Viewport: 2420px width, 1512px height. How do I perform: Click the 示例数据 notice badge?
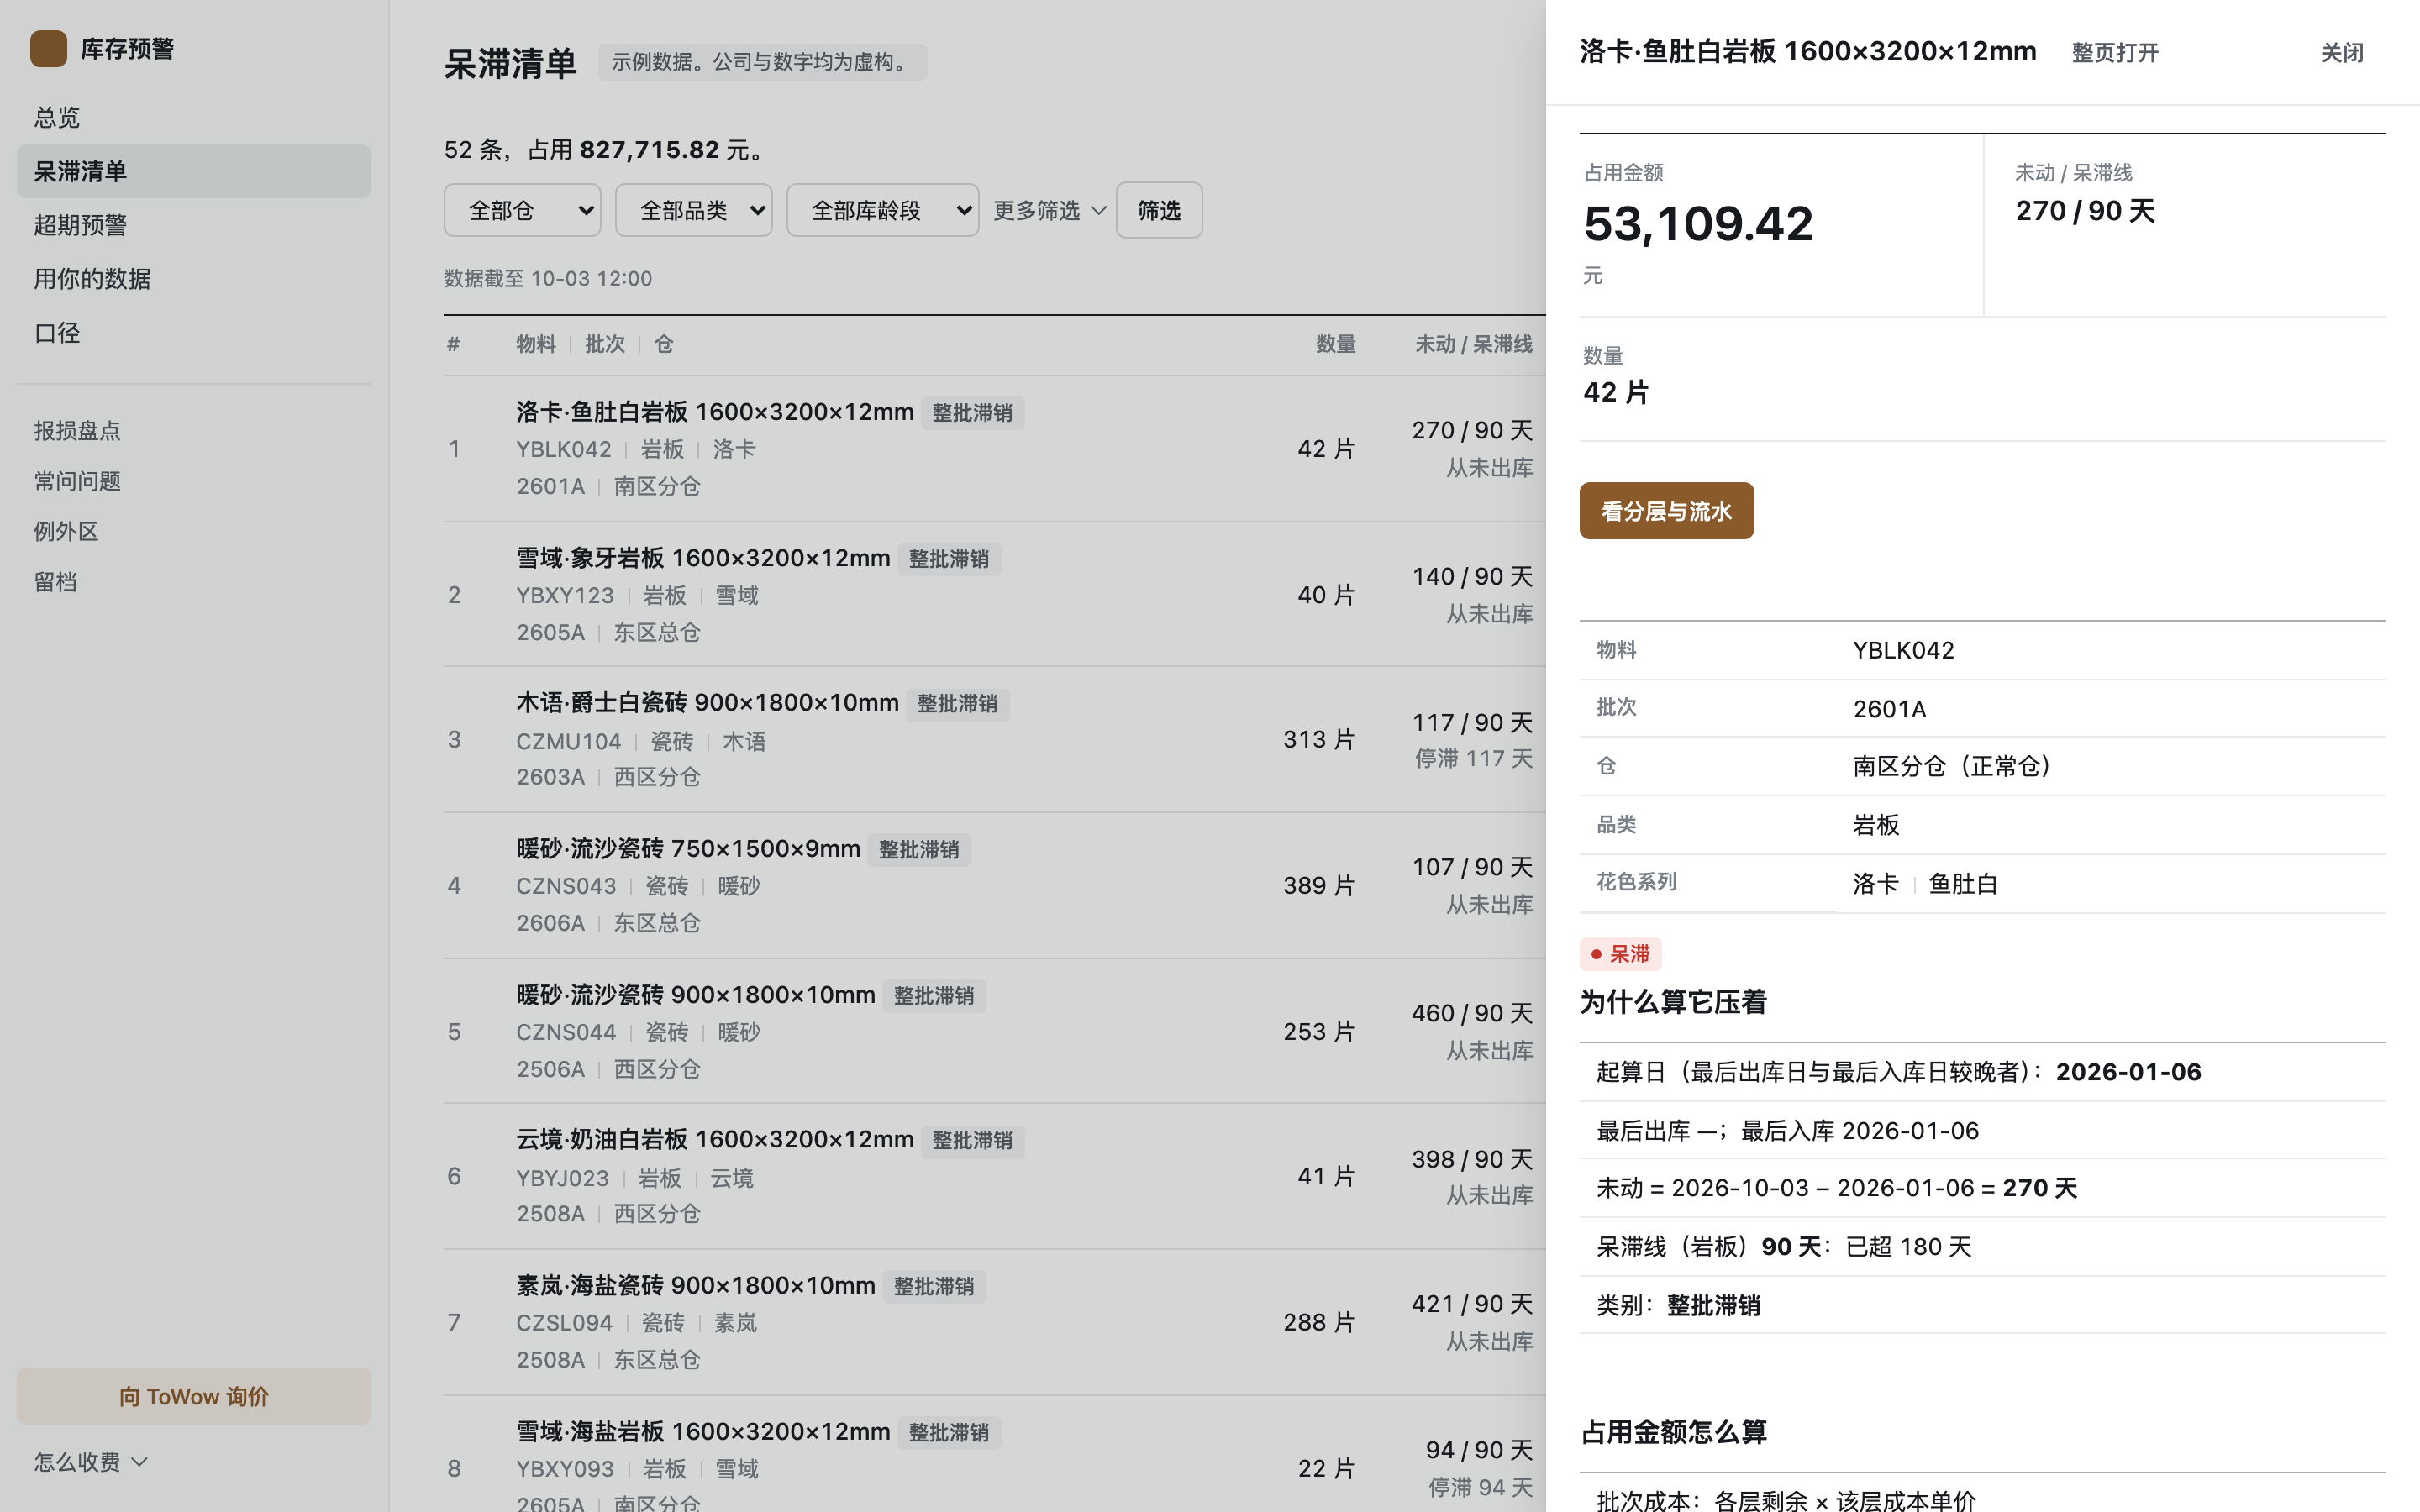[762, 62]
